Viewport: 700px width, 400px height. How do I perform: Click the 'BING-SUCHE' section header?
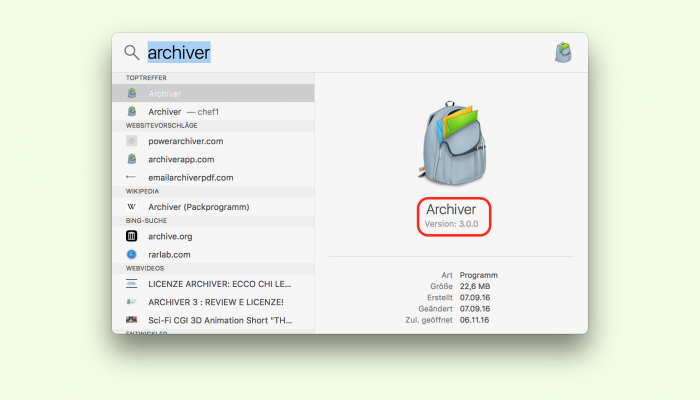(x=146, y=221)
